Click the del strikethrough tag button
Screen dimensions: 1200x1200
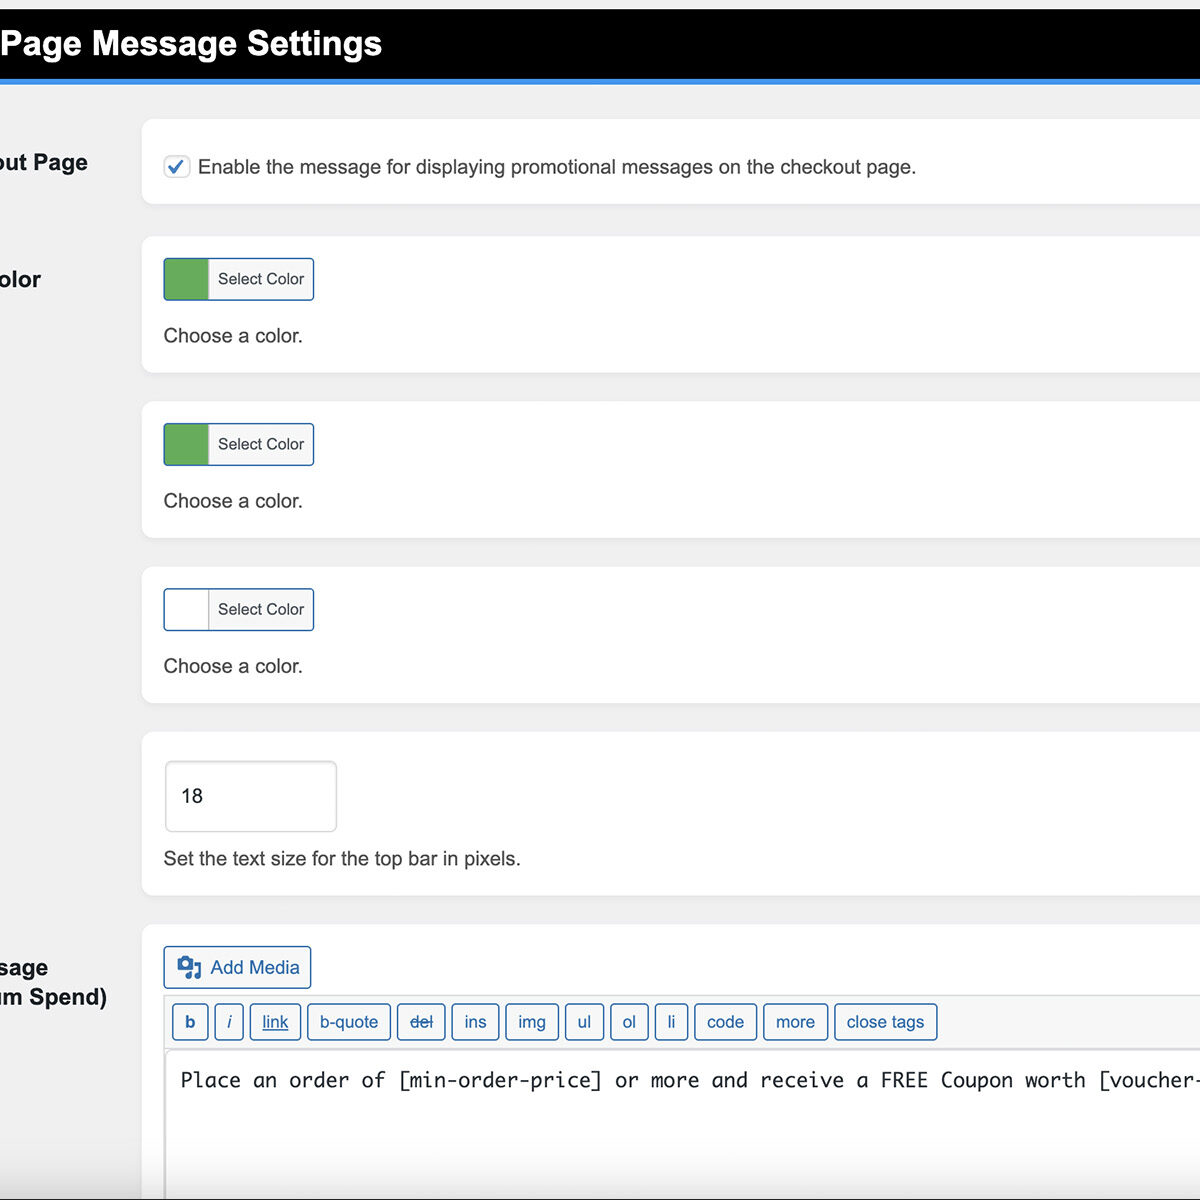pyautogui.click(x=421, y=1022)
